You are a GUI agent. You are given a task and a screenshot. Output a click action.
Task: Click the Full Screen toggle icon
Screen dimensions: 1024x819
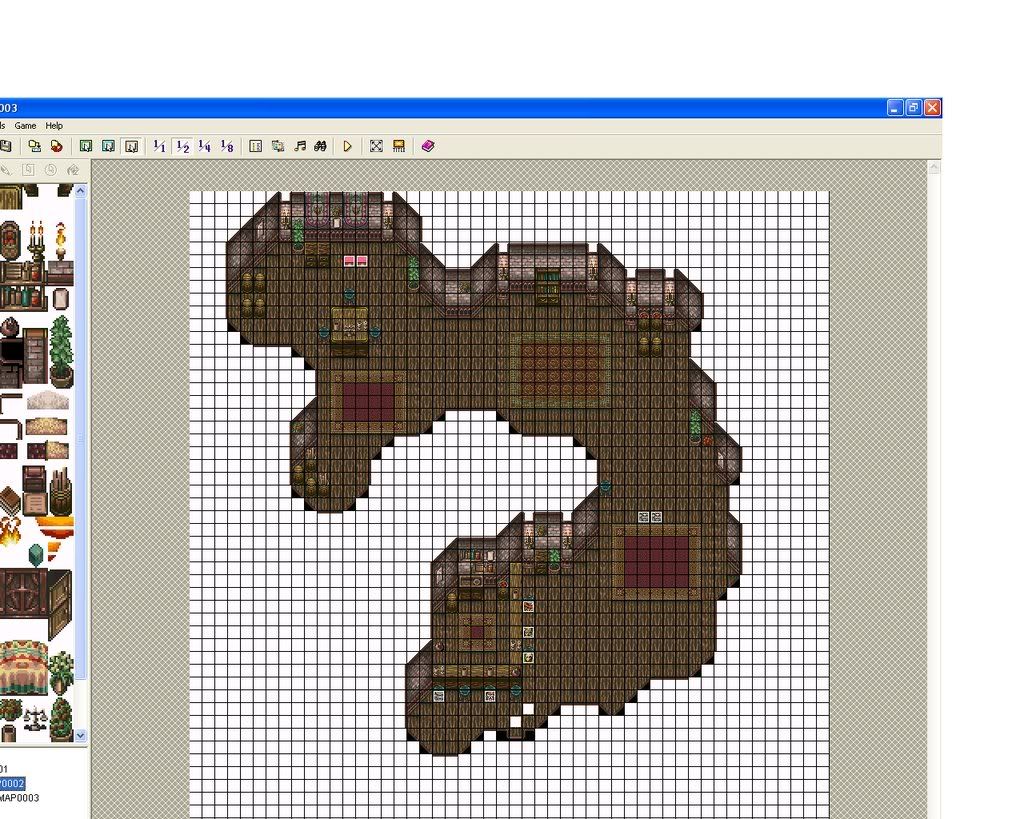coord(376,146)
